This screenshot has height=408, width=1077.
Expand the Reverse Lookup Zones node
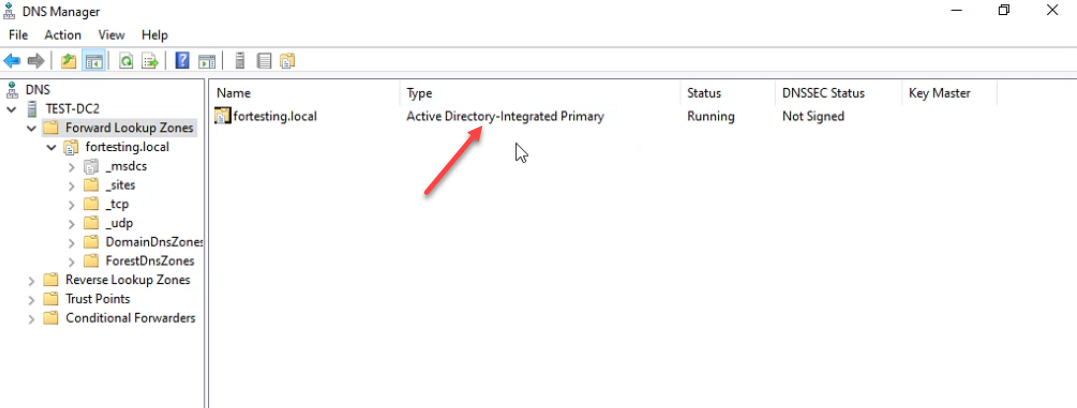point(32,280)
